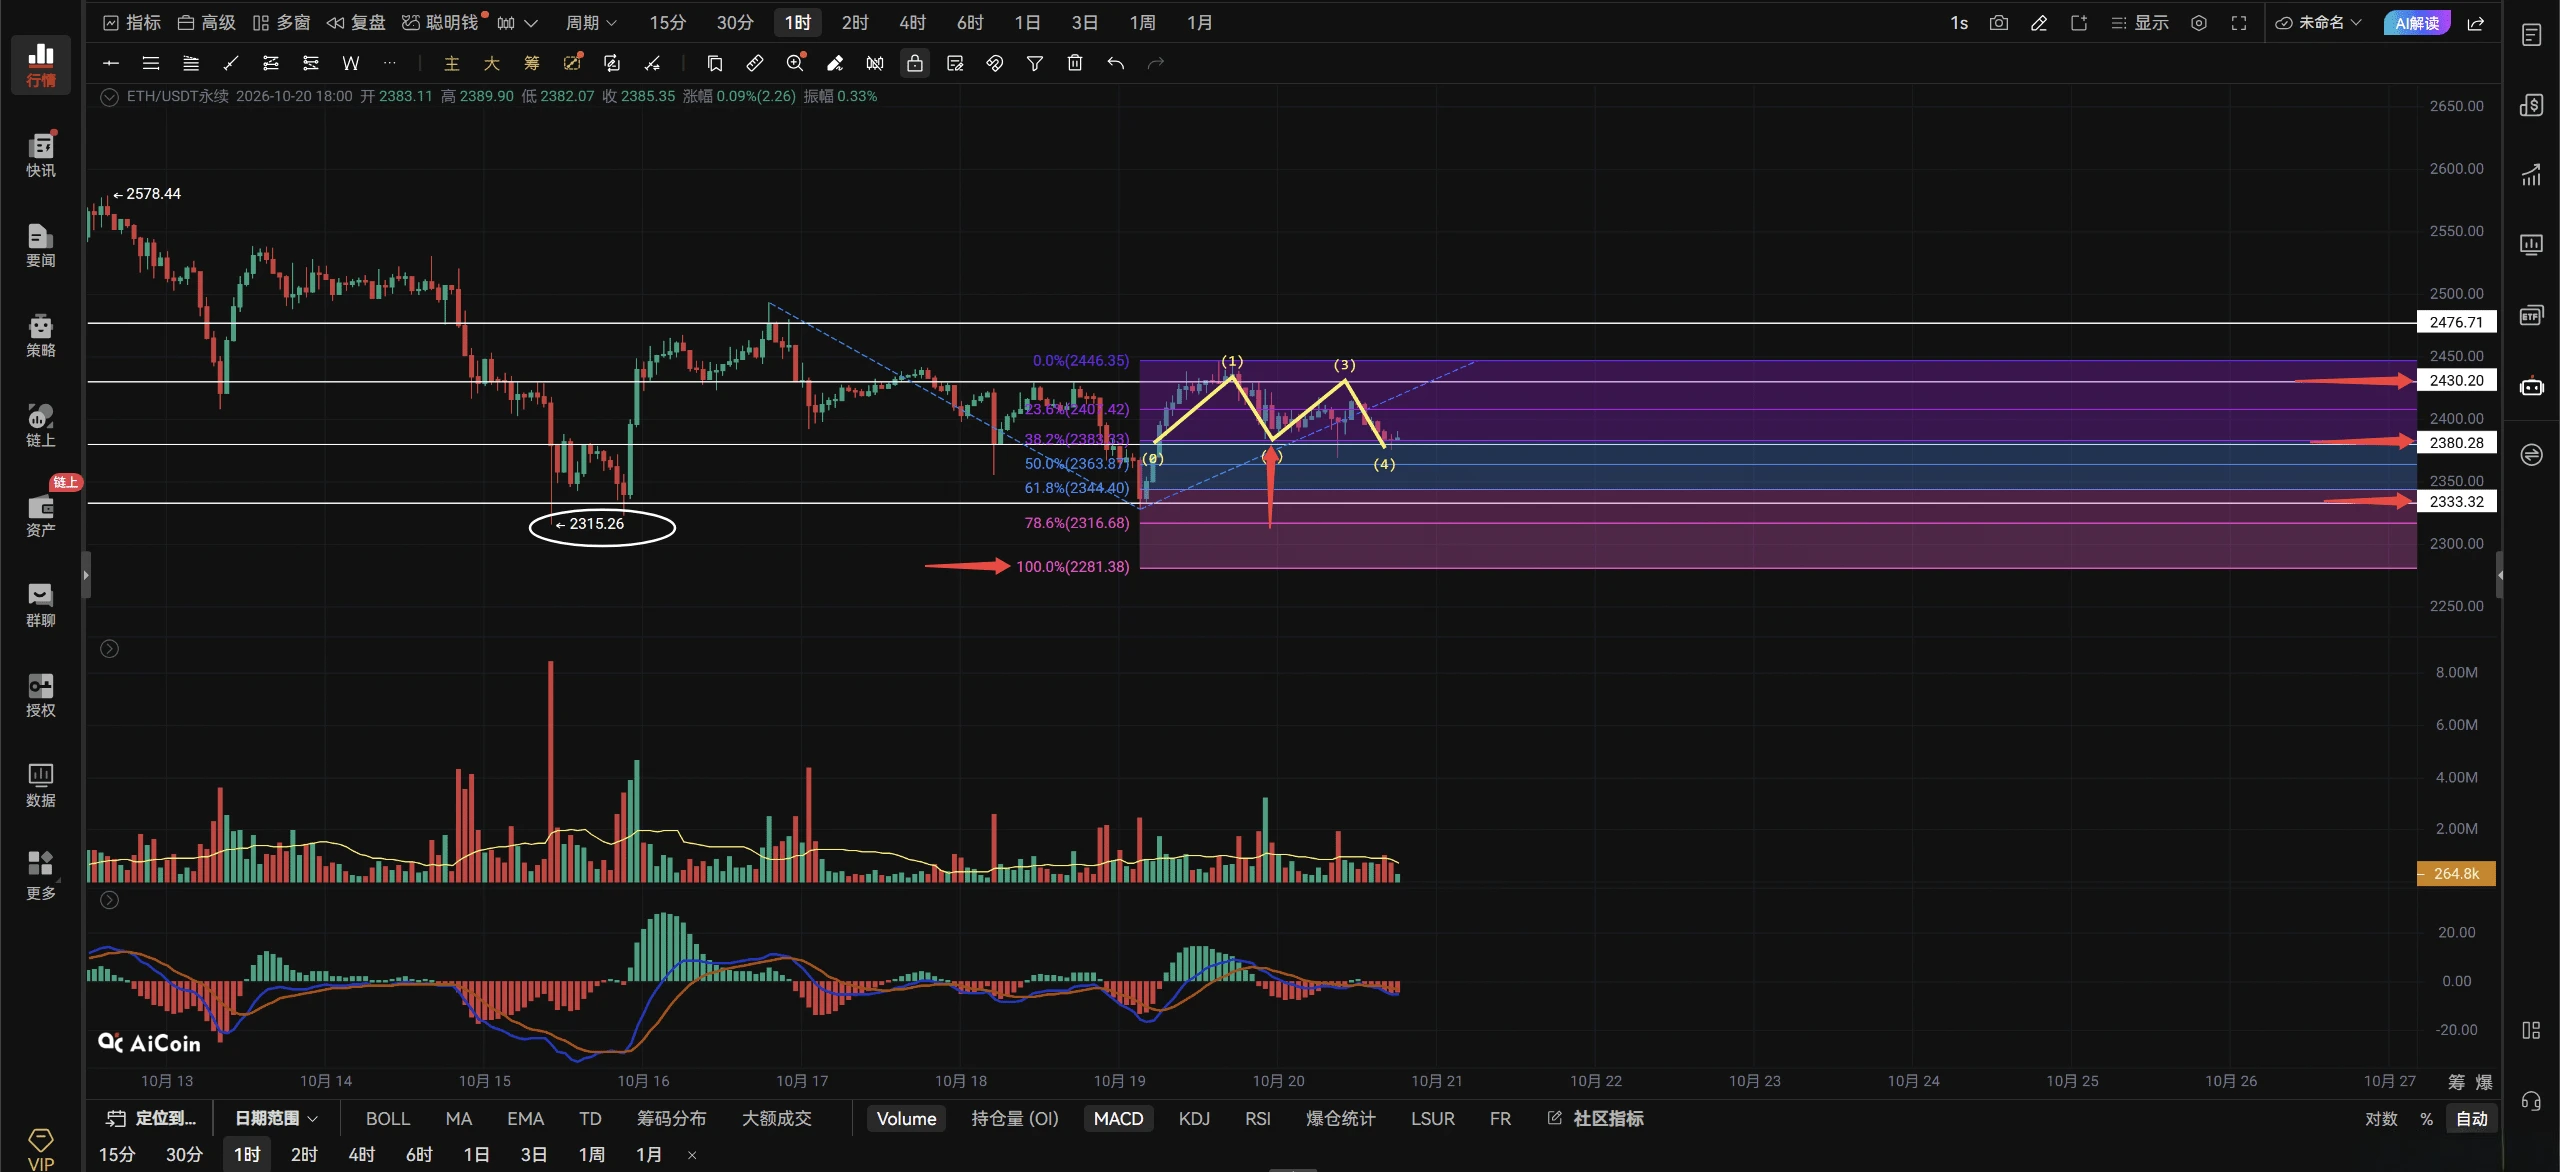The width and height of the screenshot is (2560, 1172).
Task: Click the 264.8k volume value label
Action: (2456, 873)
